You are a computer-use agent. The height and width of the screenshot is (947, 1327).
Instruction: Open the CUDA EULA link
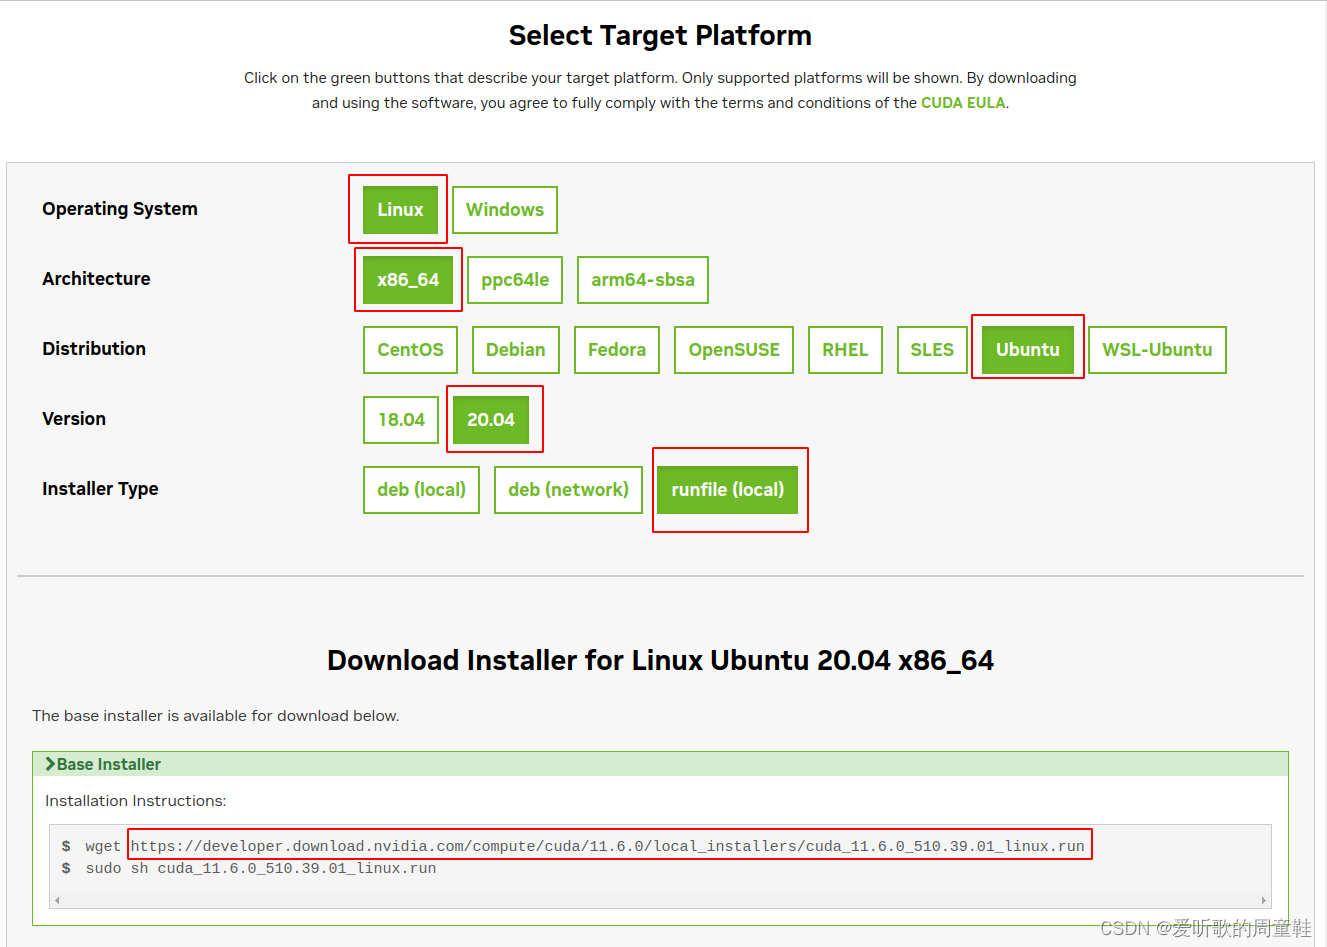(962, 102)
